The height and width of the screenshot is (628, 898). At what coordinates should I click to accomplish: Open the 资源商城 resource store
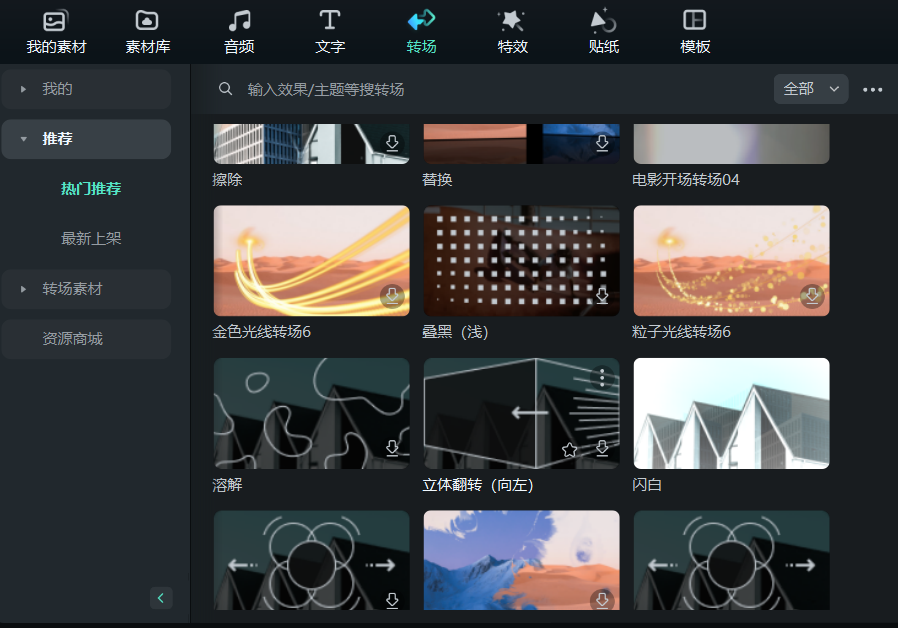pyautogui.click(x=85, y=339)
